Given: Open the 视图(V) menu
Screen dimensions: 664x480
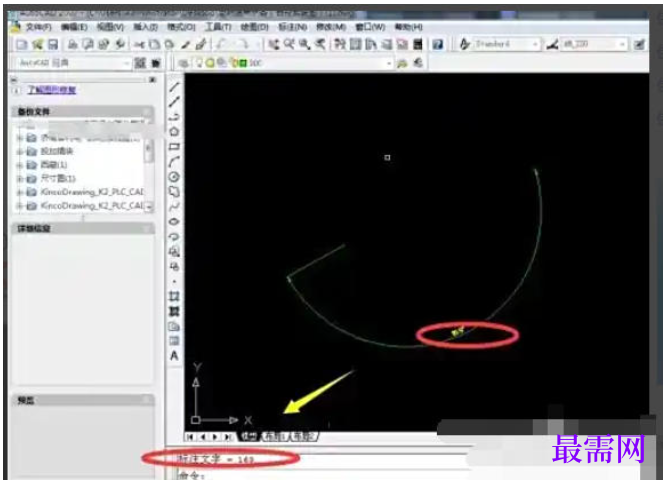Looking at the screenshot, I should (110, 27).
